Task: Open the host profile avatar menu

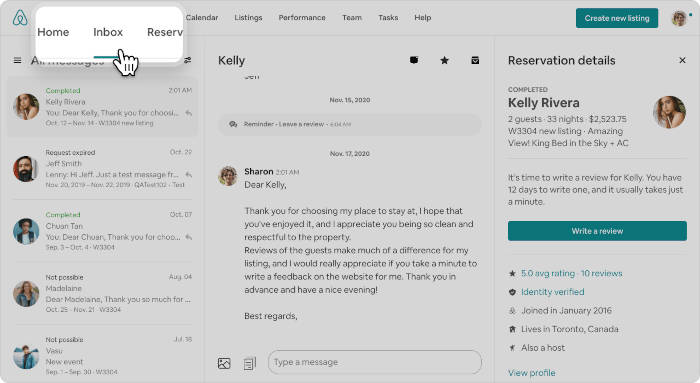Action: (x=679, y=18)
